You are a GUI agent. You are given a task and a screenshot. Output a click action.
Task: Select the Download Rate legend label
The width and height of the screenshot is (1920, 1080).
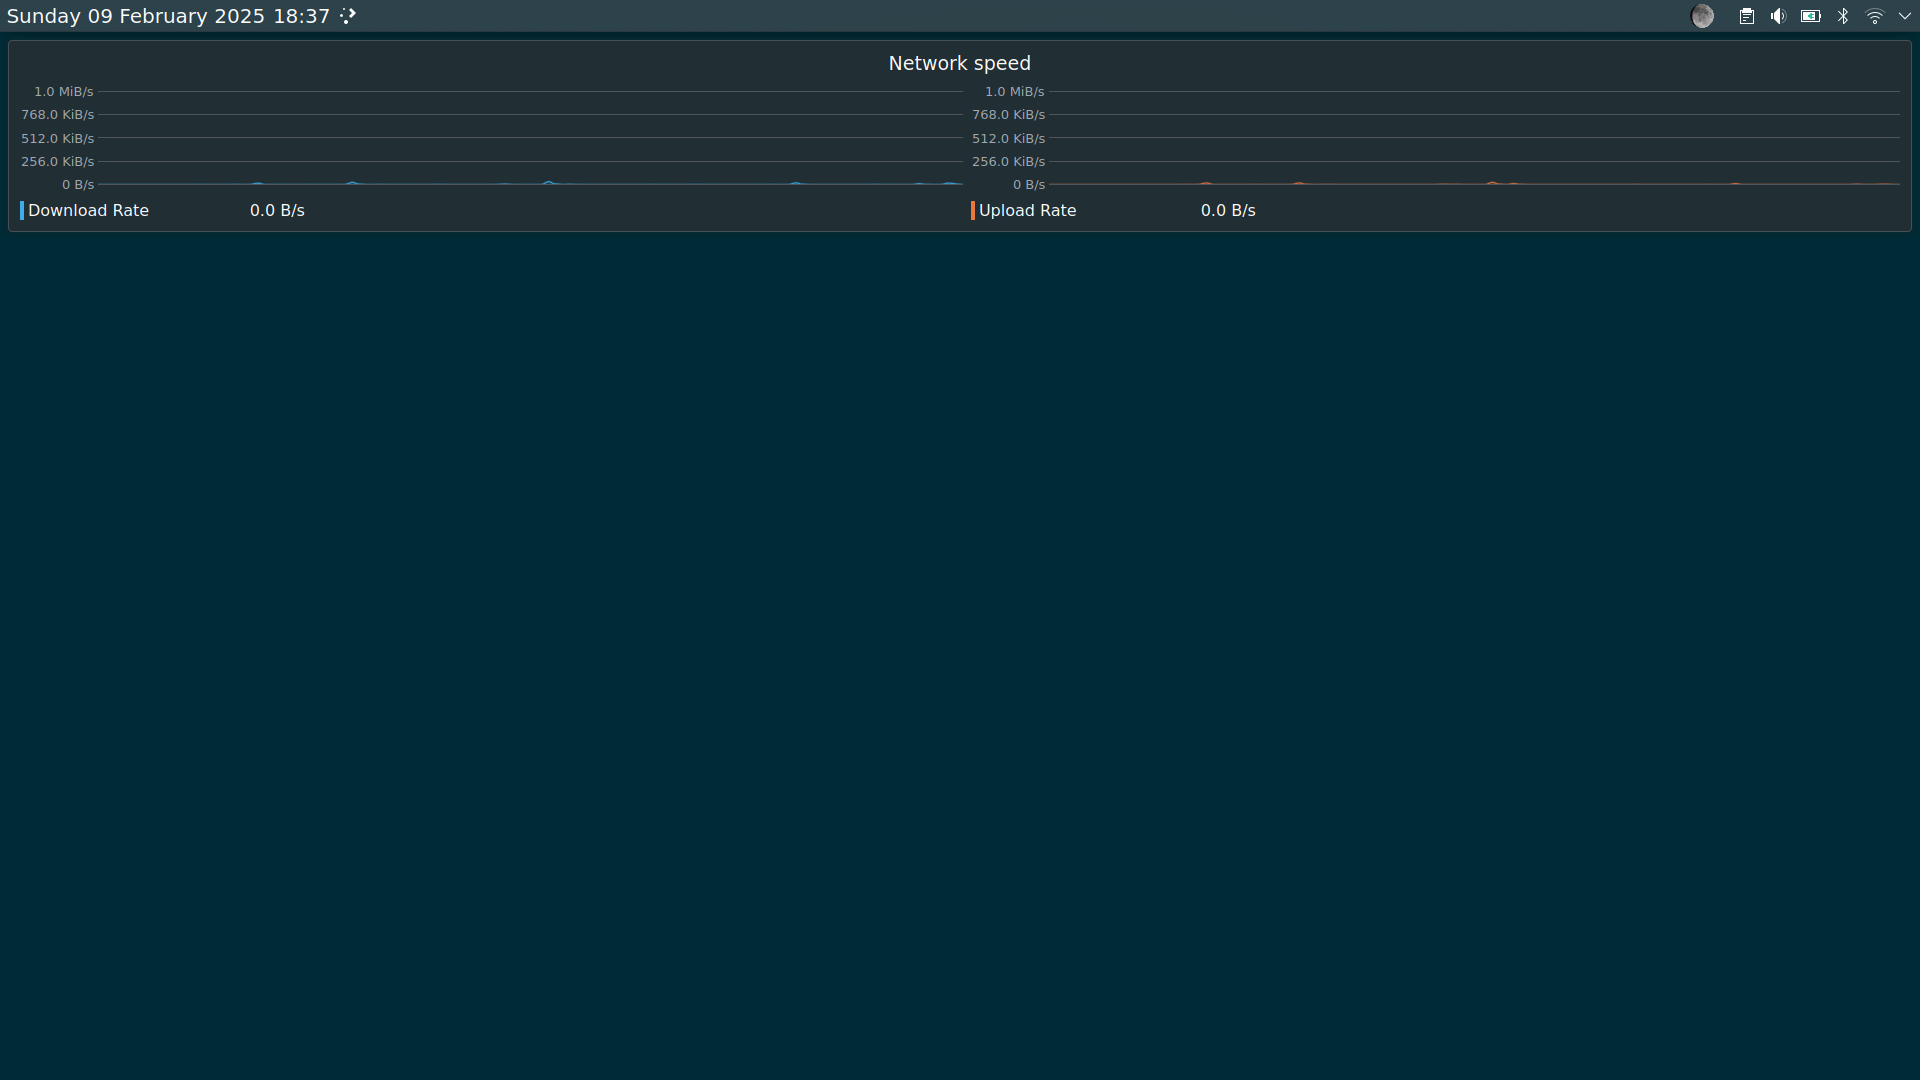88,211
